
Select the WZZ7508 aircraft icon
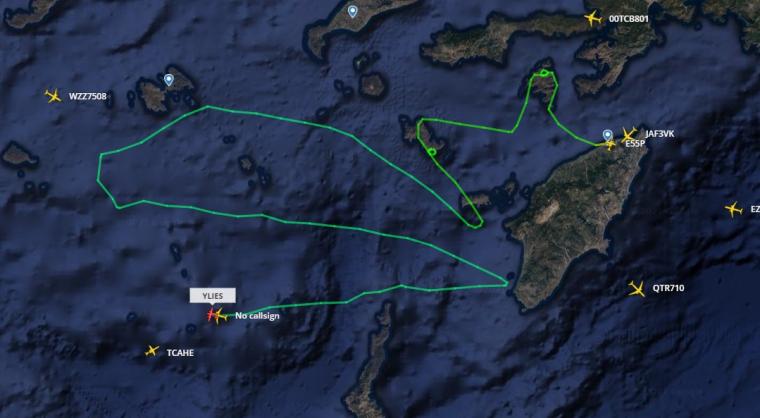coord(53,96)
